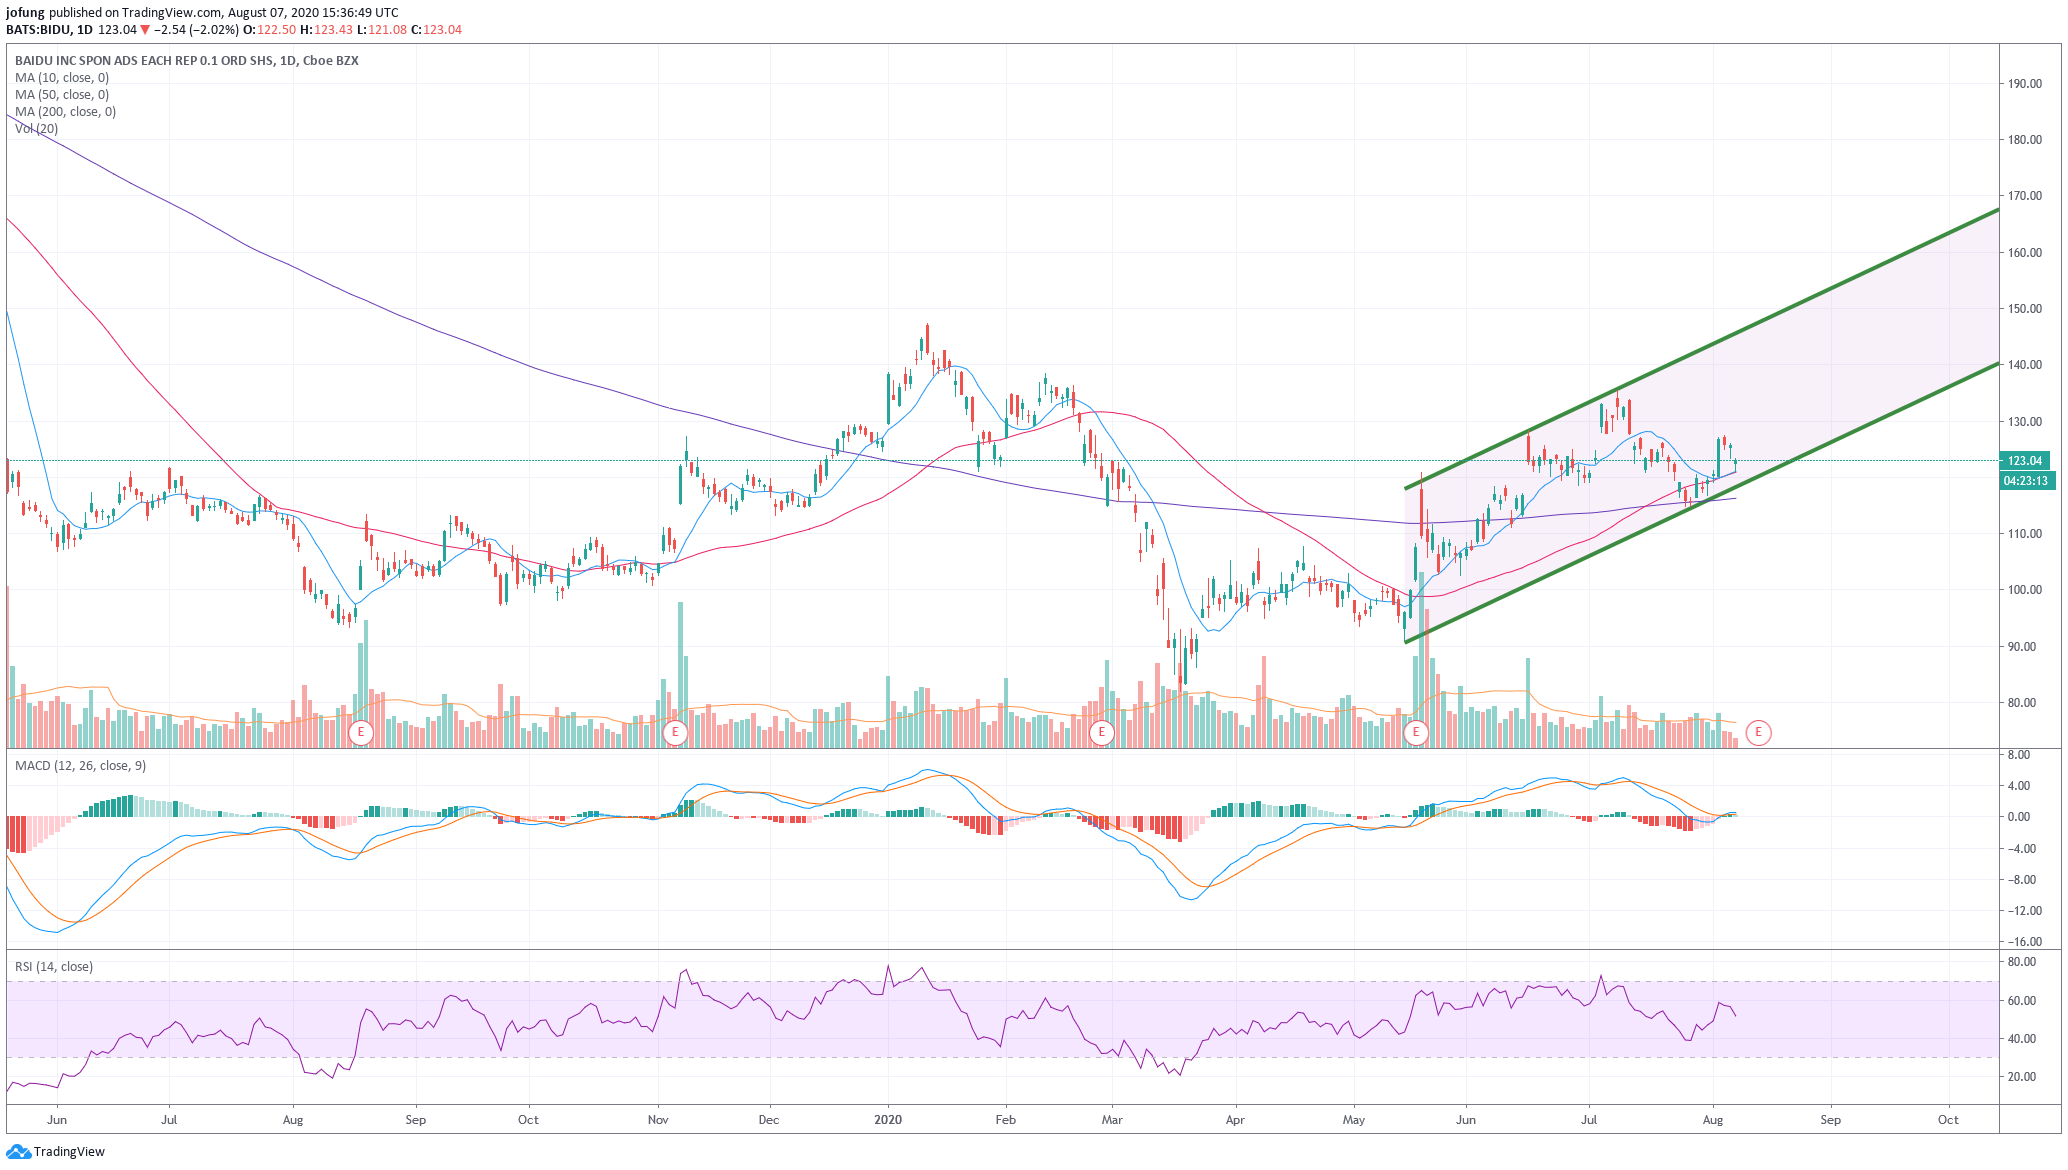The image size is (2068, 1170).
Task: Click the 8.00 MACD axis label
Action: pos(2018,755)
